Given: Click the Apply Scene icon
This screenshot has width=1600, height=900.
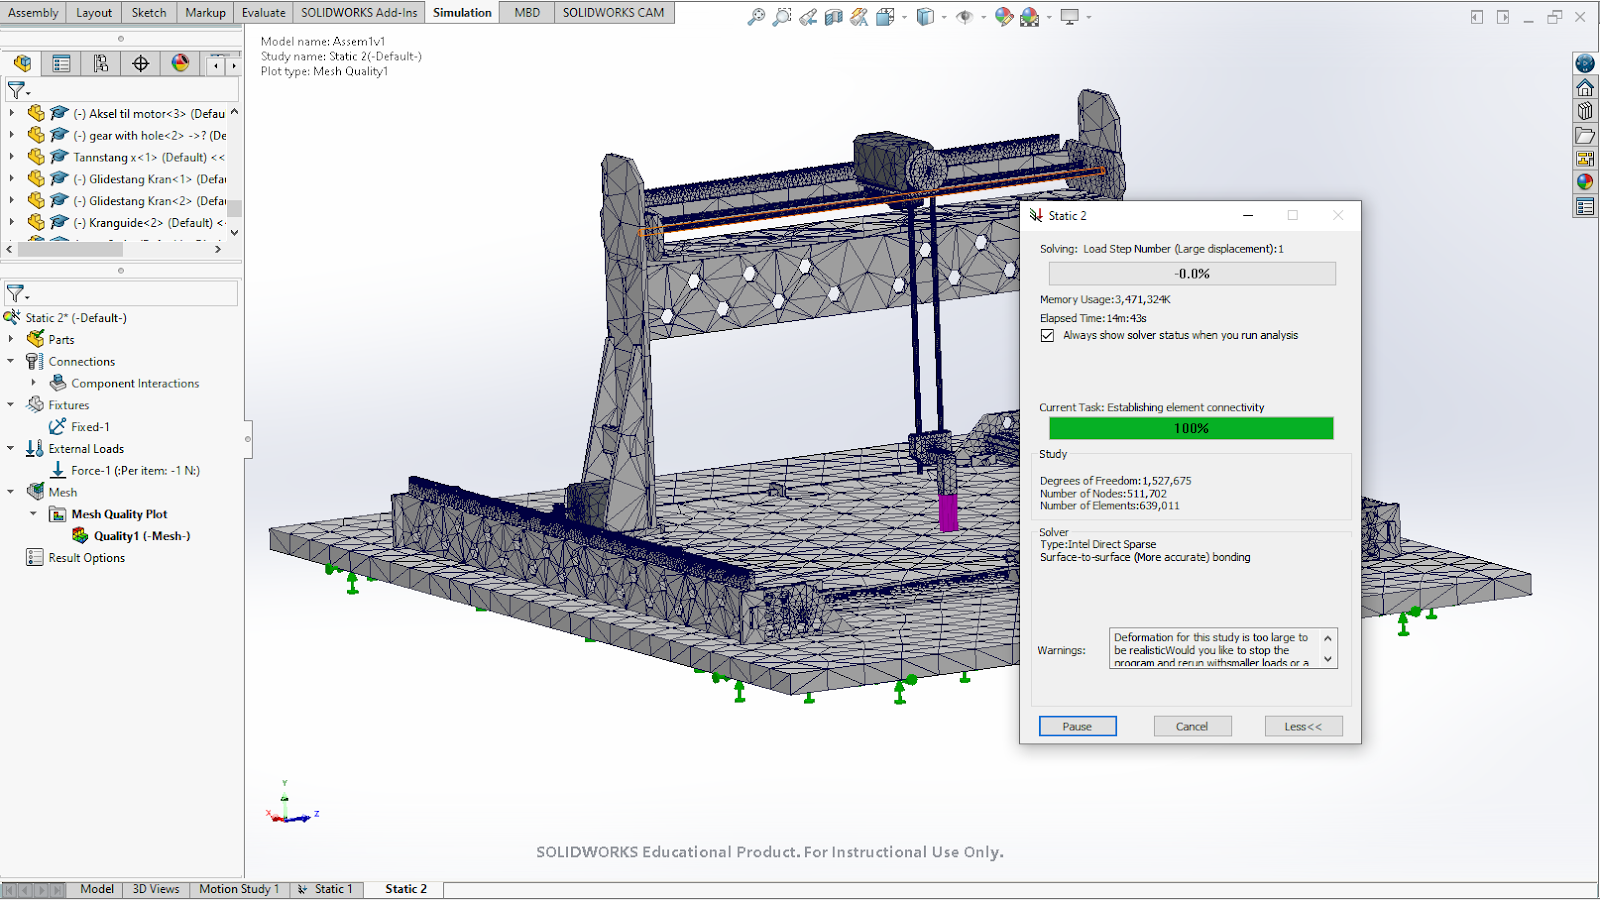Looking at the screenshot, I should [1029, 17].
